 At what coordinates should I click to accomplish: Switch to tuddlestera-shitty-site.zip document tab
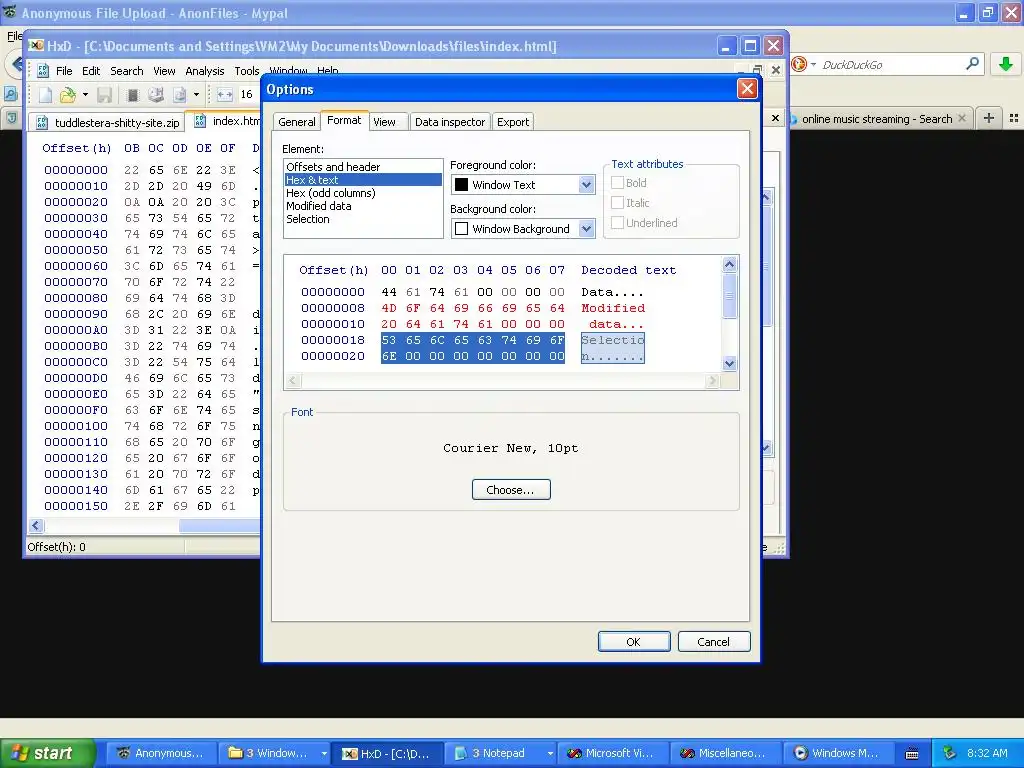point(108,123)
